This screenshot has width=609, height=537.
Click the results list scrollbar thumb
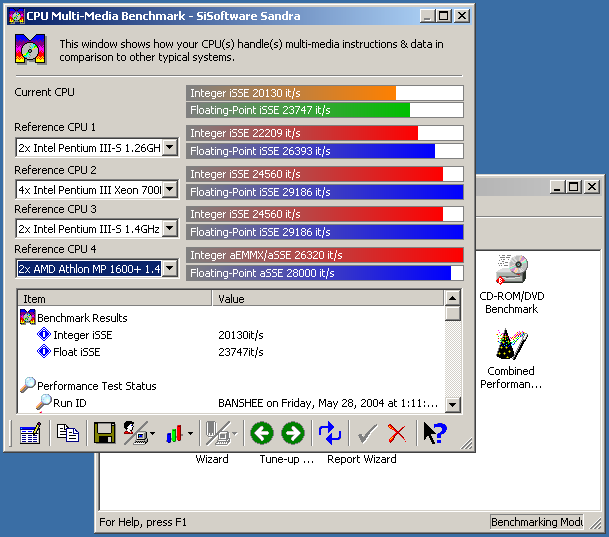pos(452,313)
